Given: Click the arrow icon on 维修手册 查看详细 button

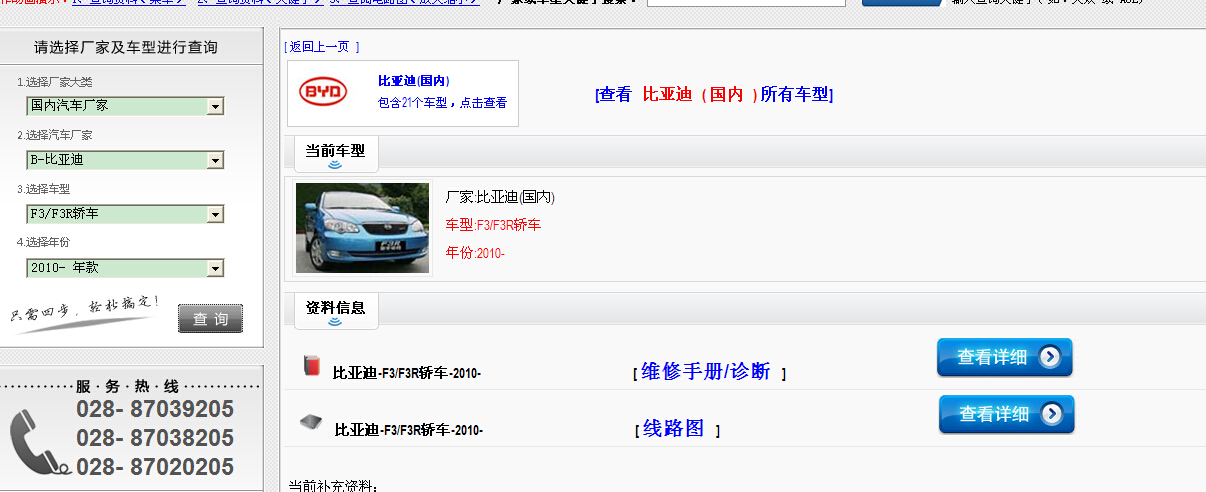Looking at the screenshot, I should click(1049, 357).
